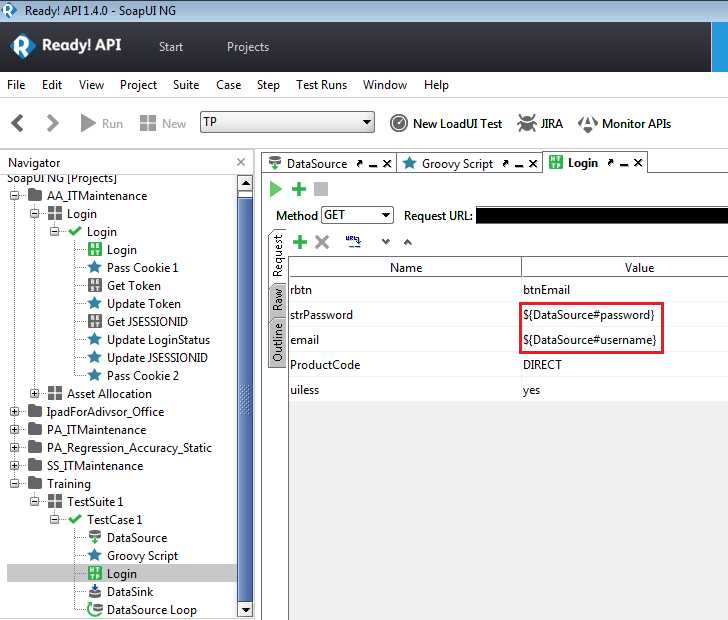Select the vertical Outline tab
728x620 pixels.
click(x=278, y=342)
